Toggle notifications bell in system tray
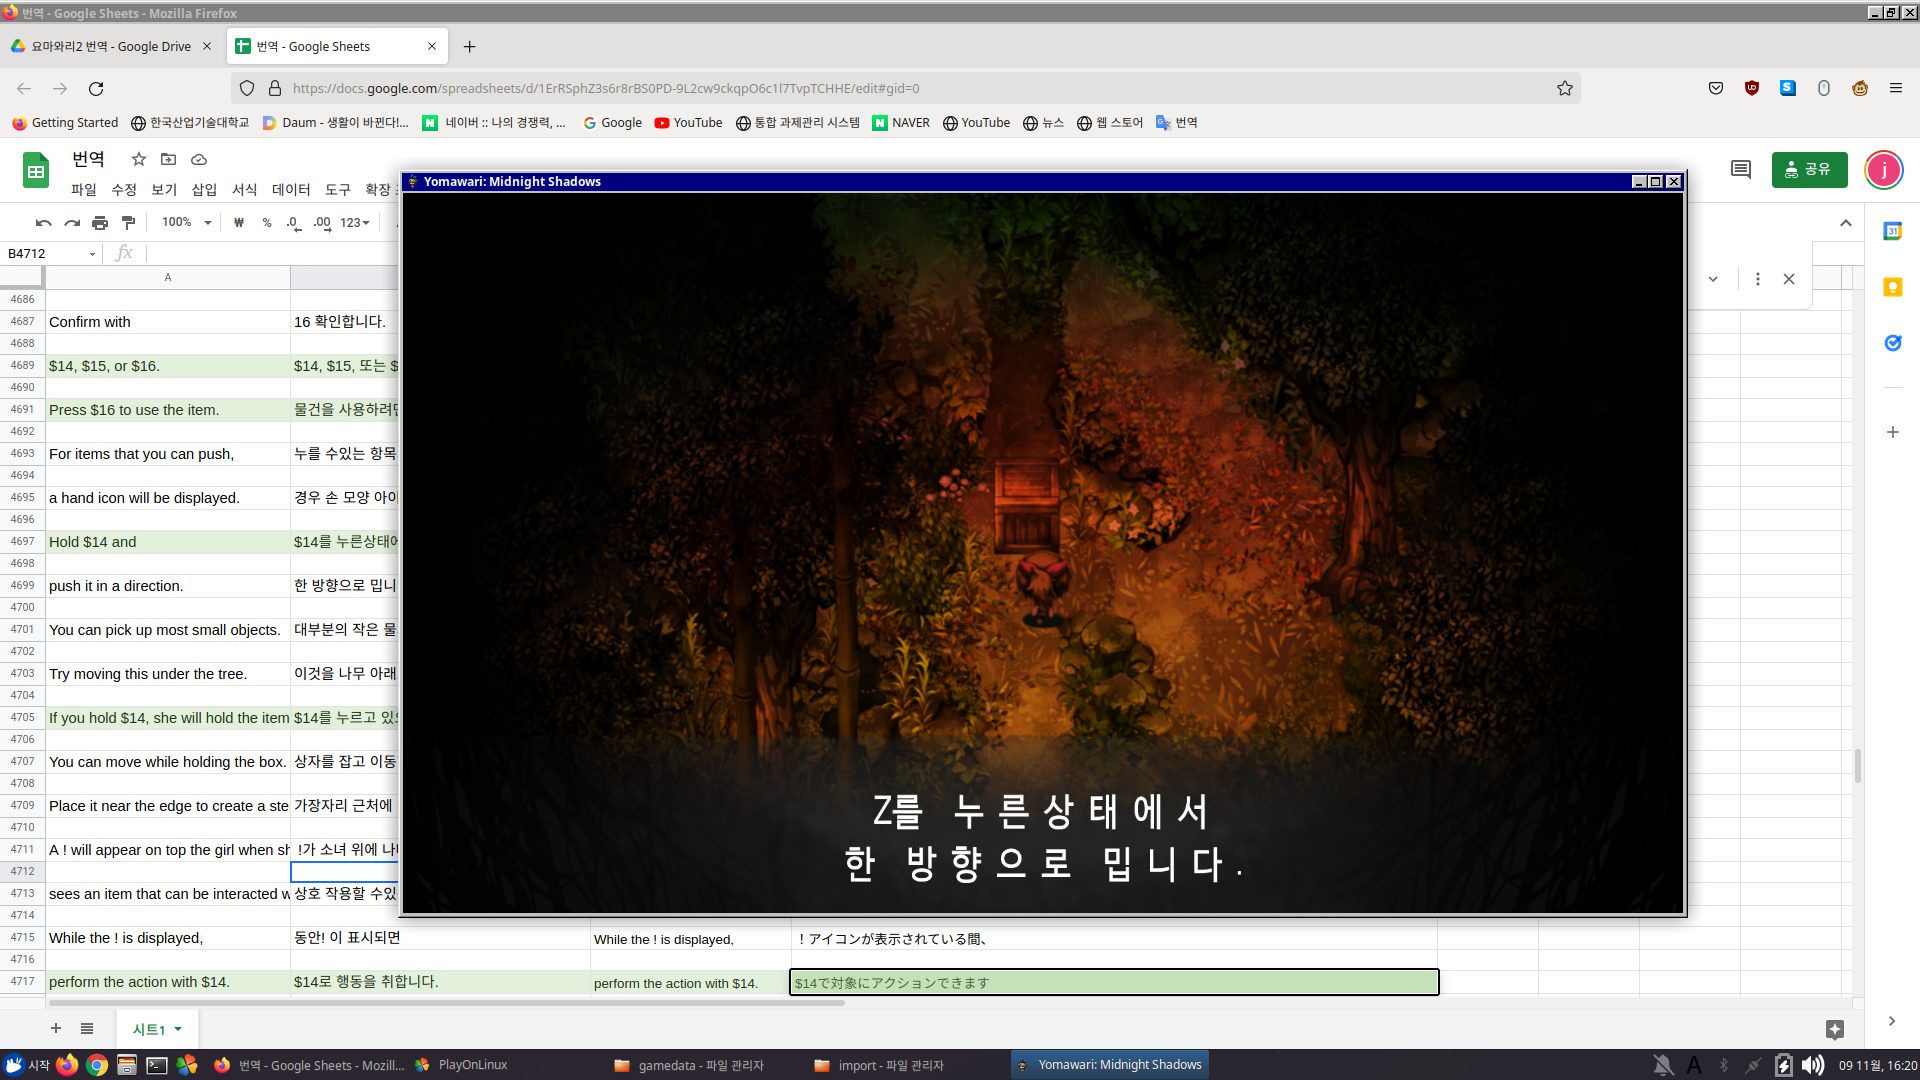 1663,1065
